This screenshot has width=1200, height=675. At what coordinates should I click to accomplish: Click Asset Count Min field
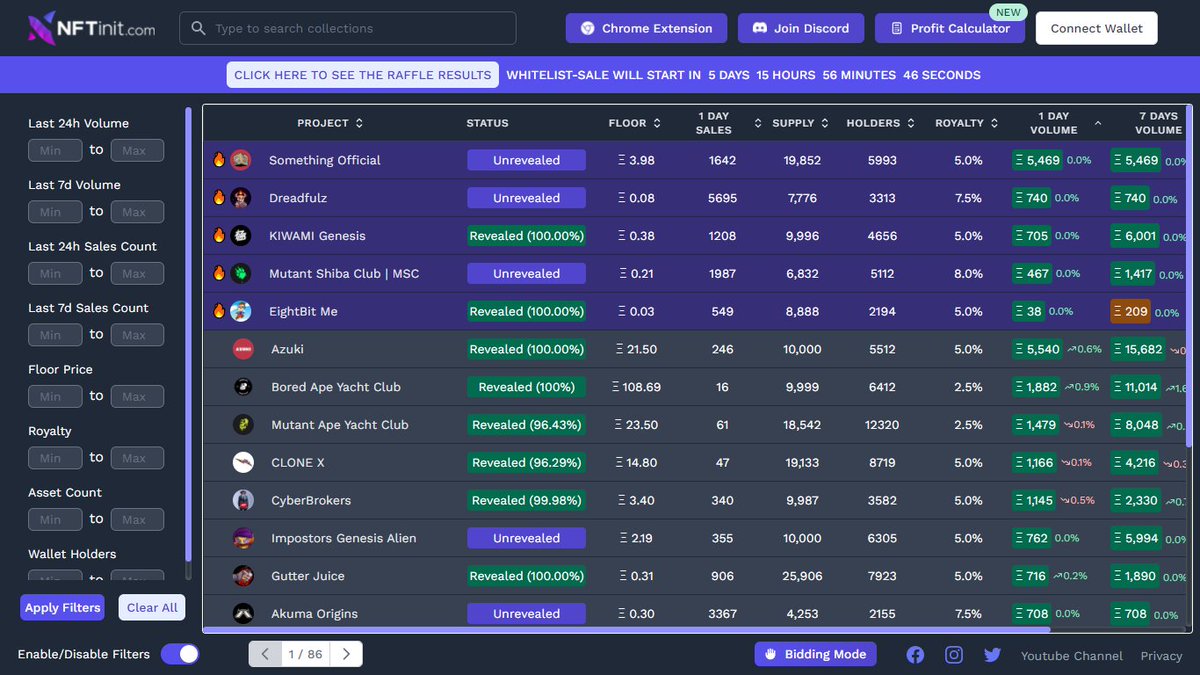click(55, 519)
